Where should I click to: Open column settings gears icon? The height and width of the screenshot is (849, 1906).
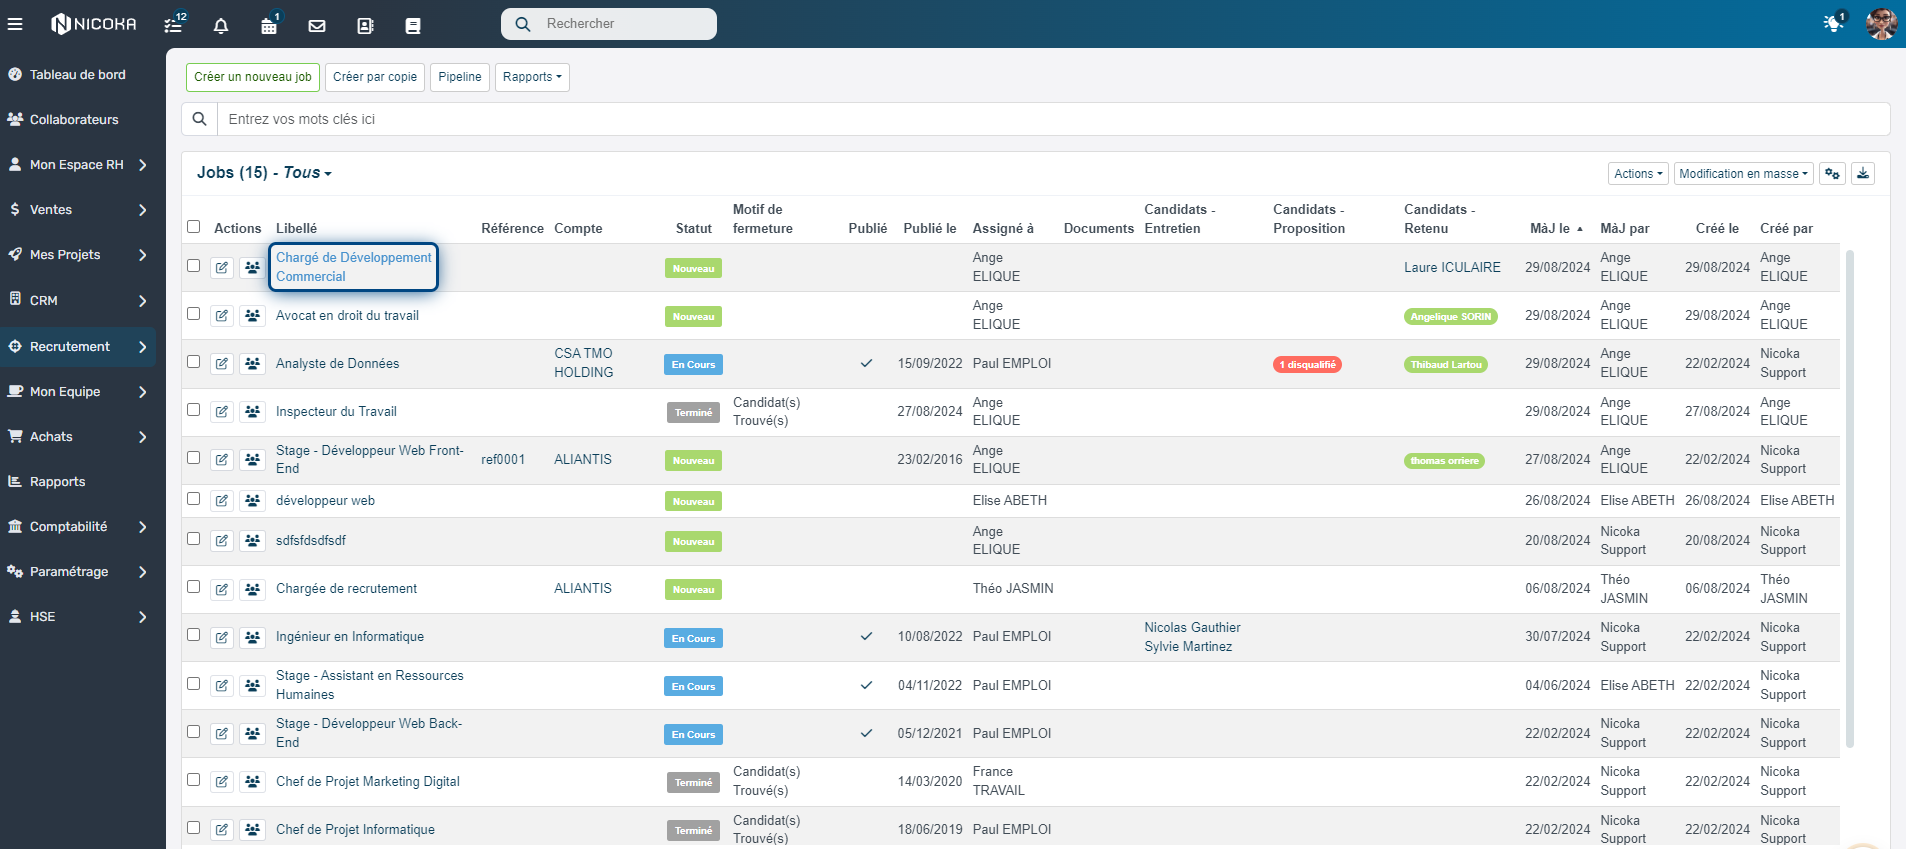1832,174
